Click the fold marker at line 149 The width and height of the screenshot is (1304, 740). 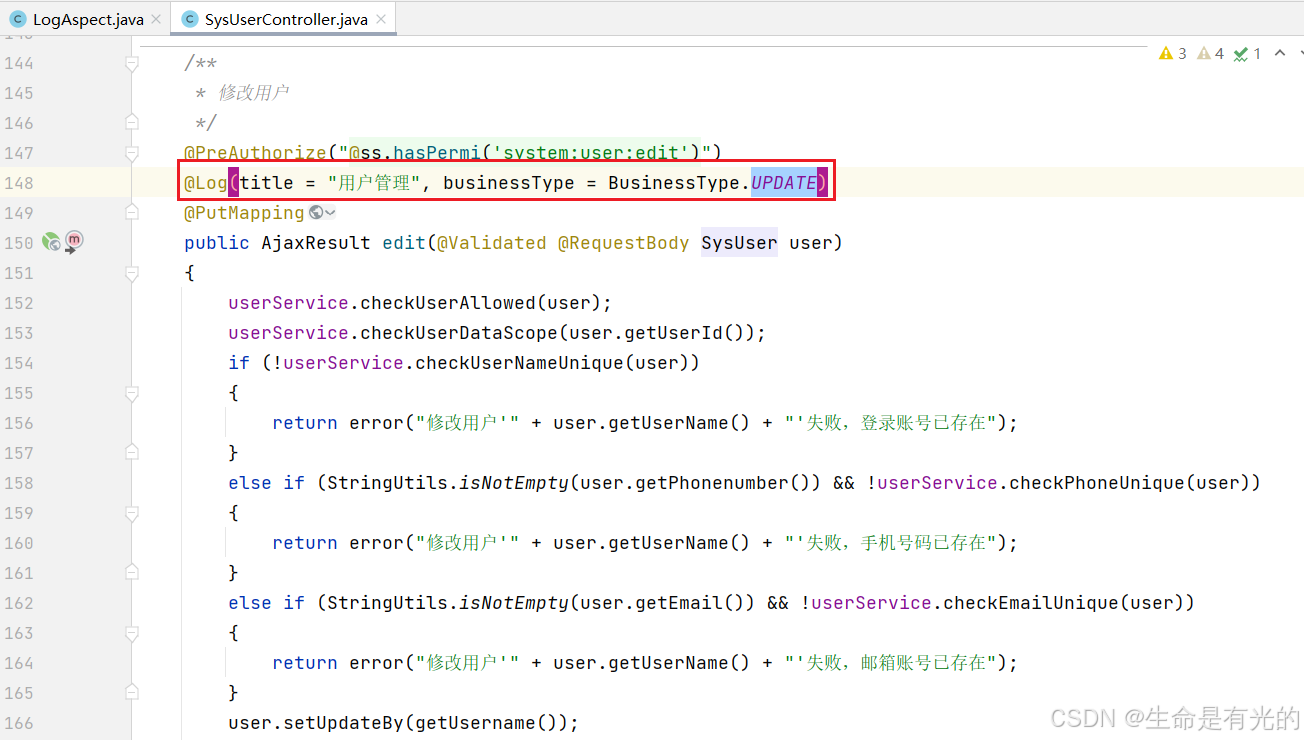(x=131, y=212)
